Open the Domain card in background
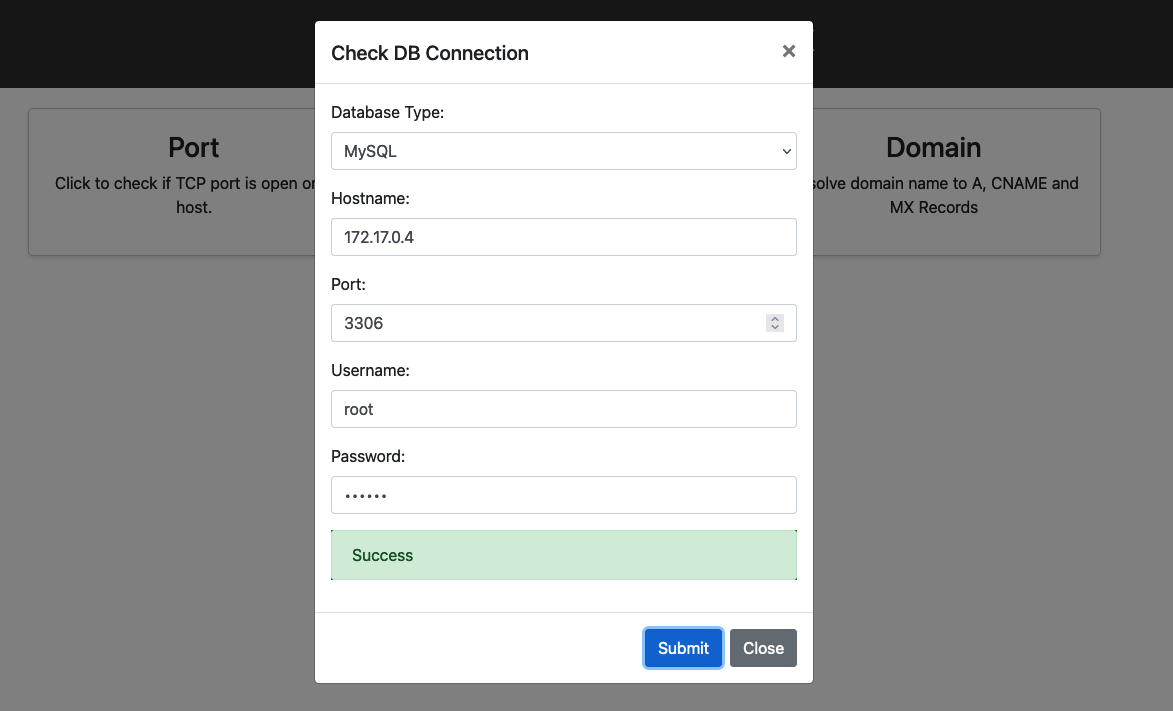Screen dimensions: 1173x711 [x=956, y=182]
